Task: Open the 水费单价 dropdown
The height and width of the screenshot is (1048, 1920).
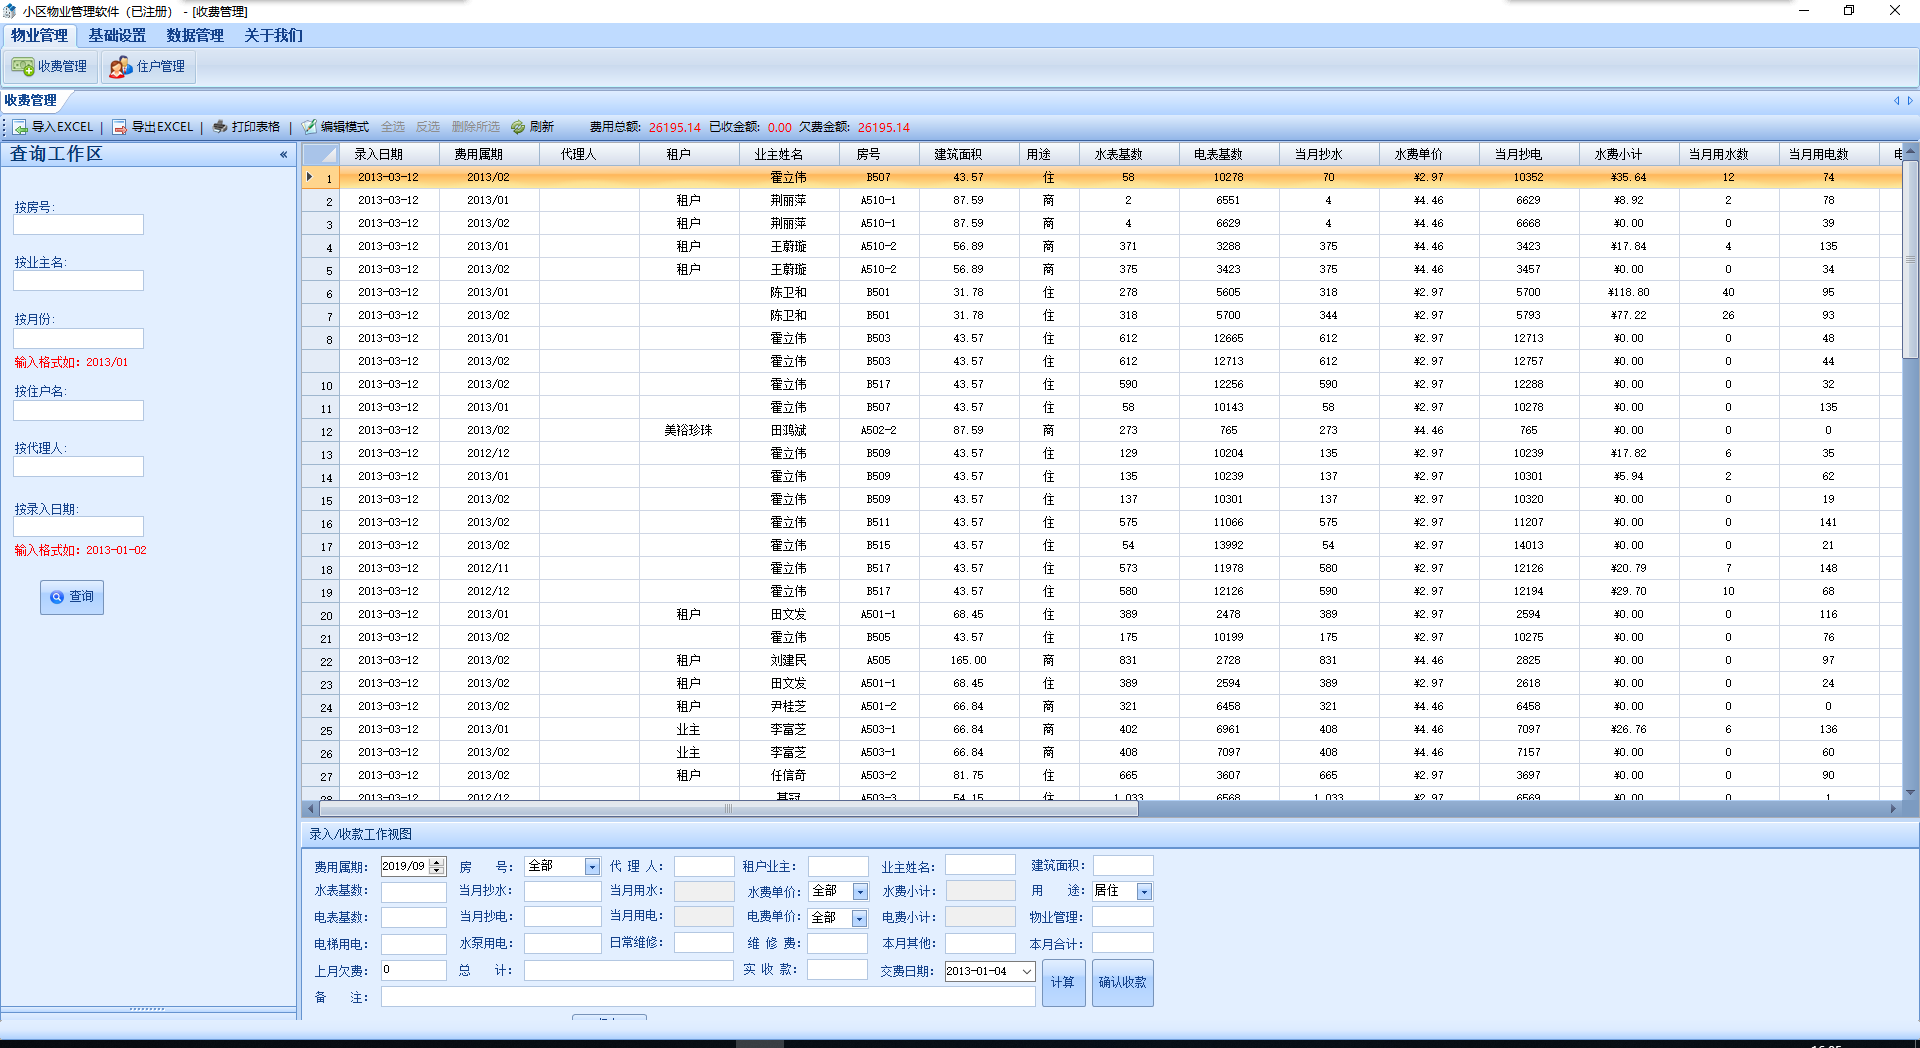Action: (x=860, y=892)
